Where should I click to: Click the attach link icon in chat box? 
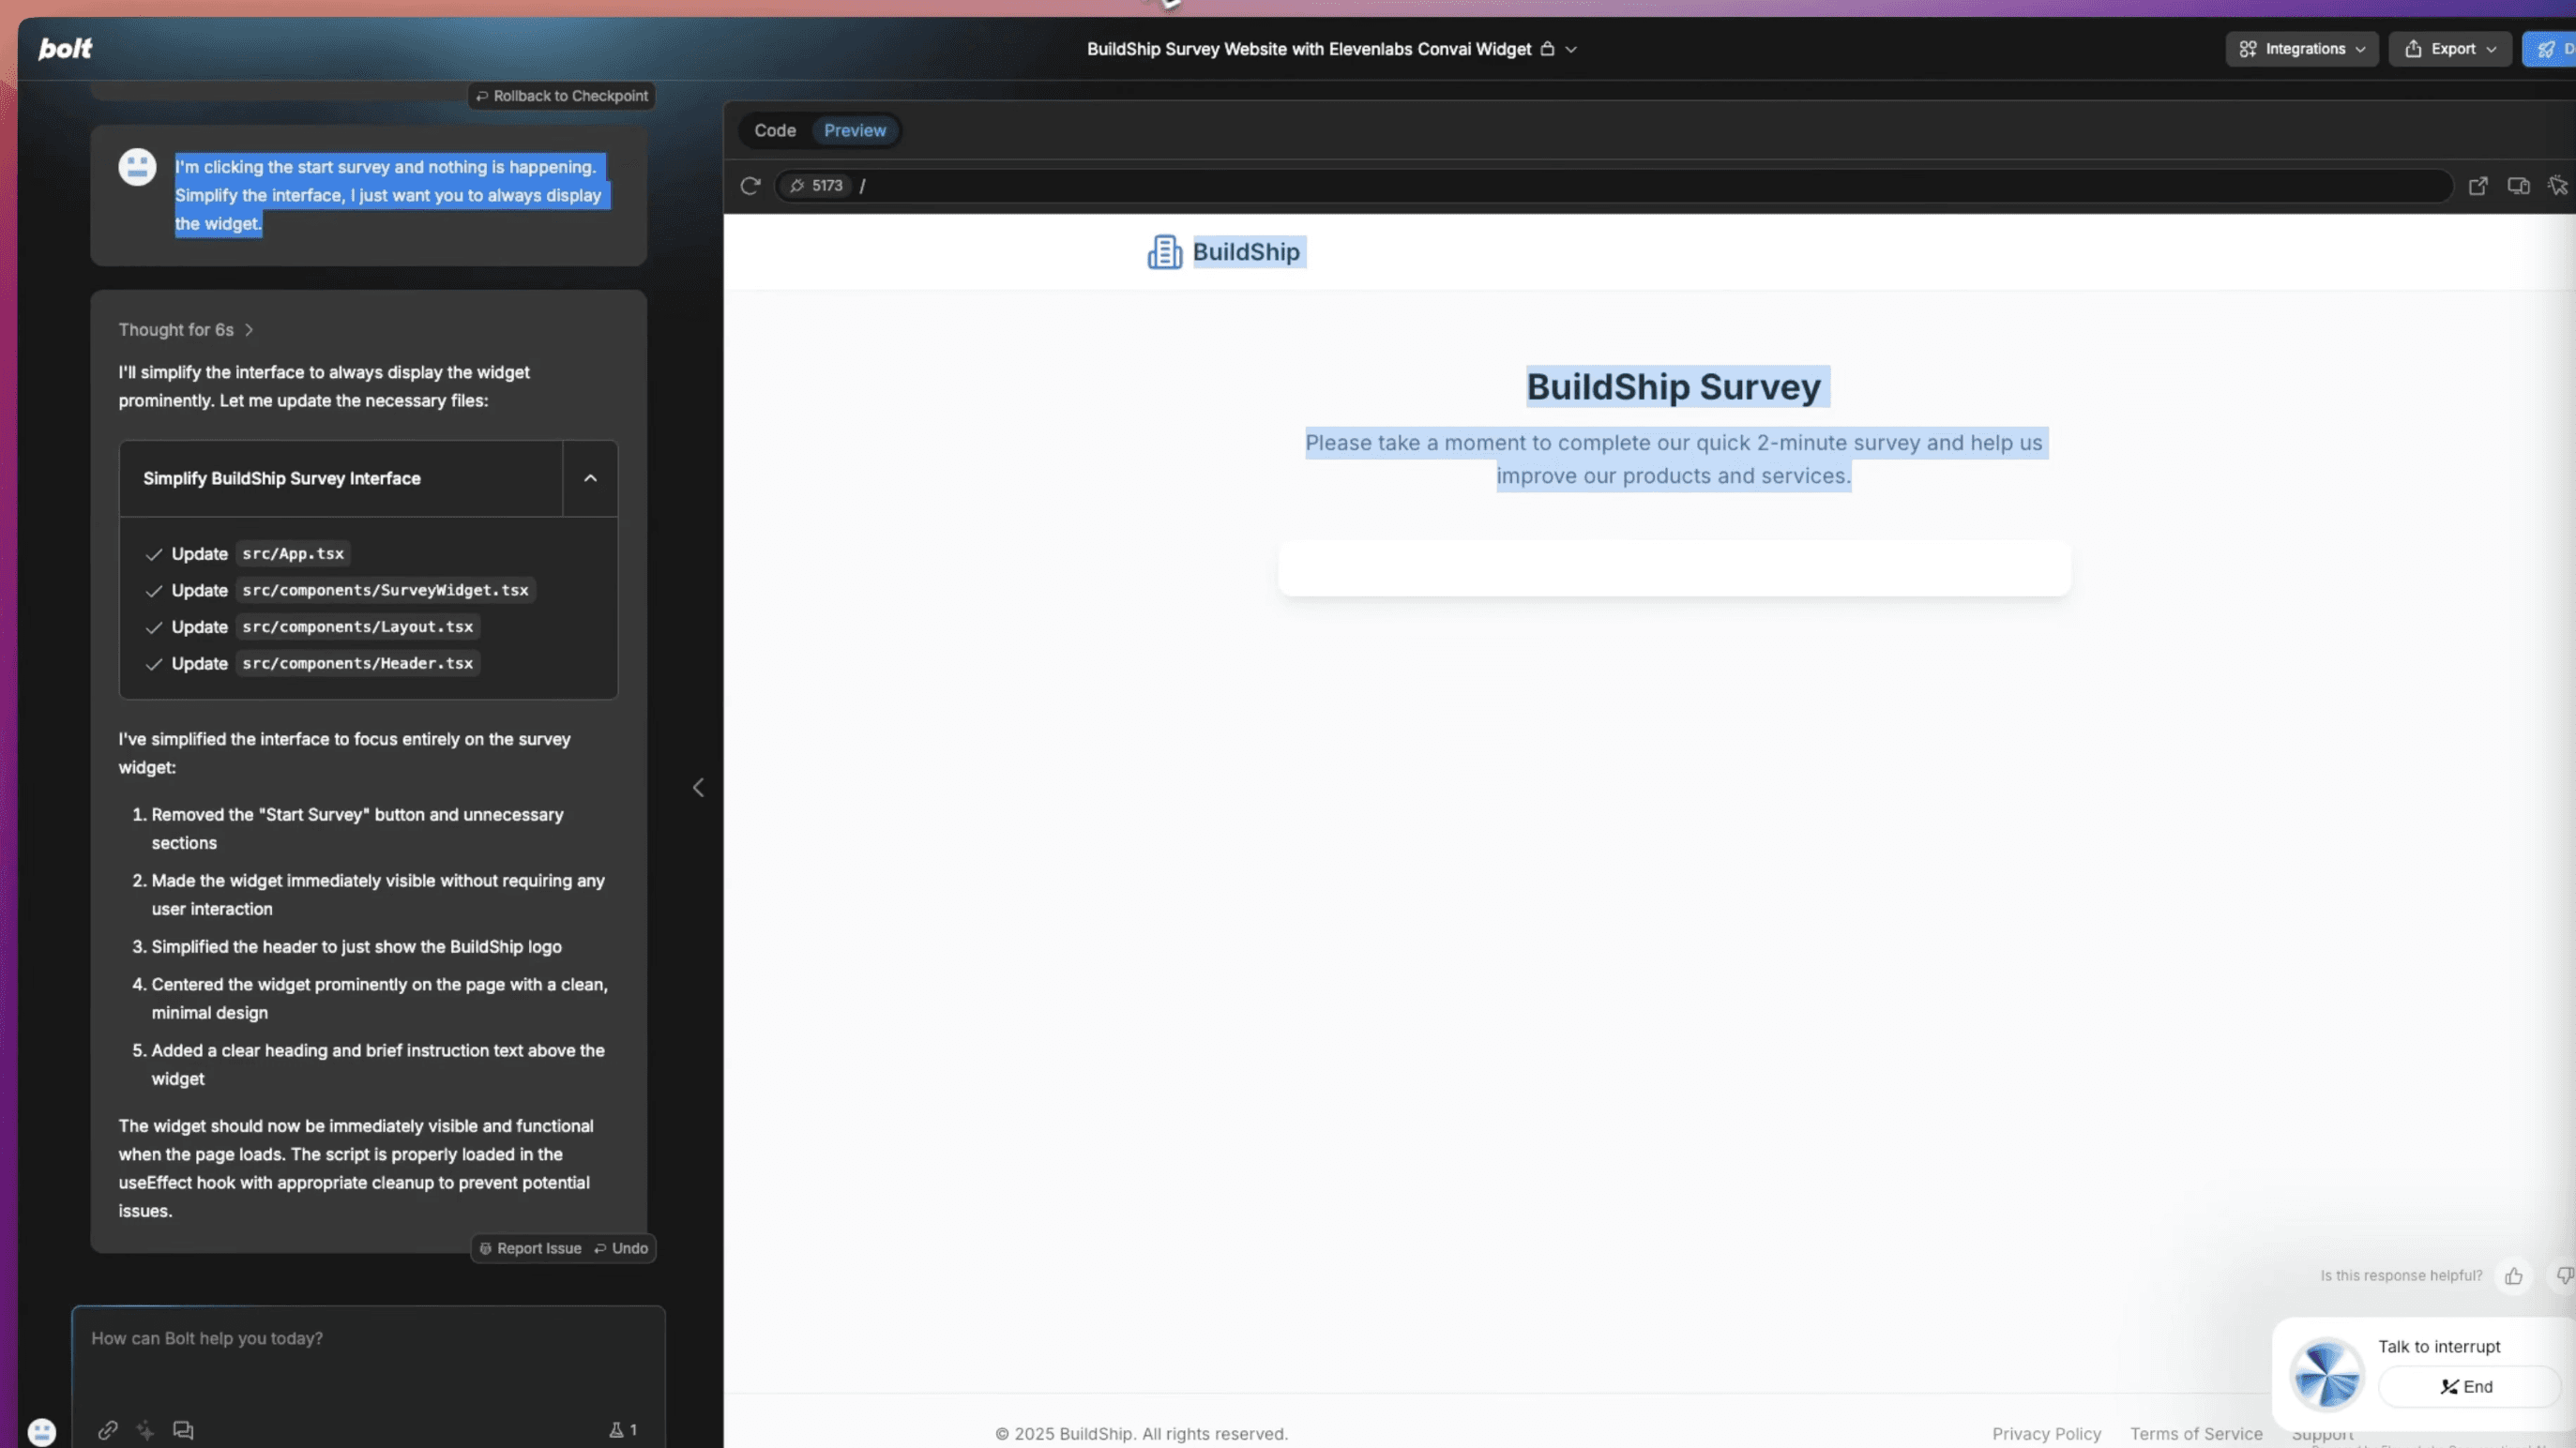coord(108,1430)
